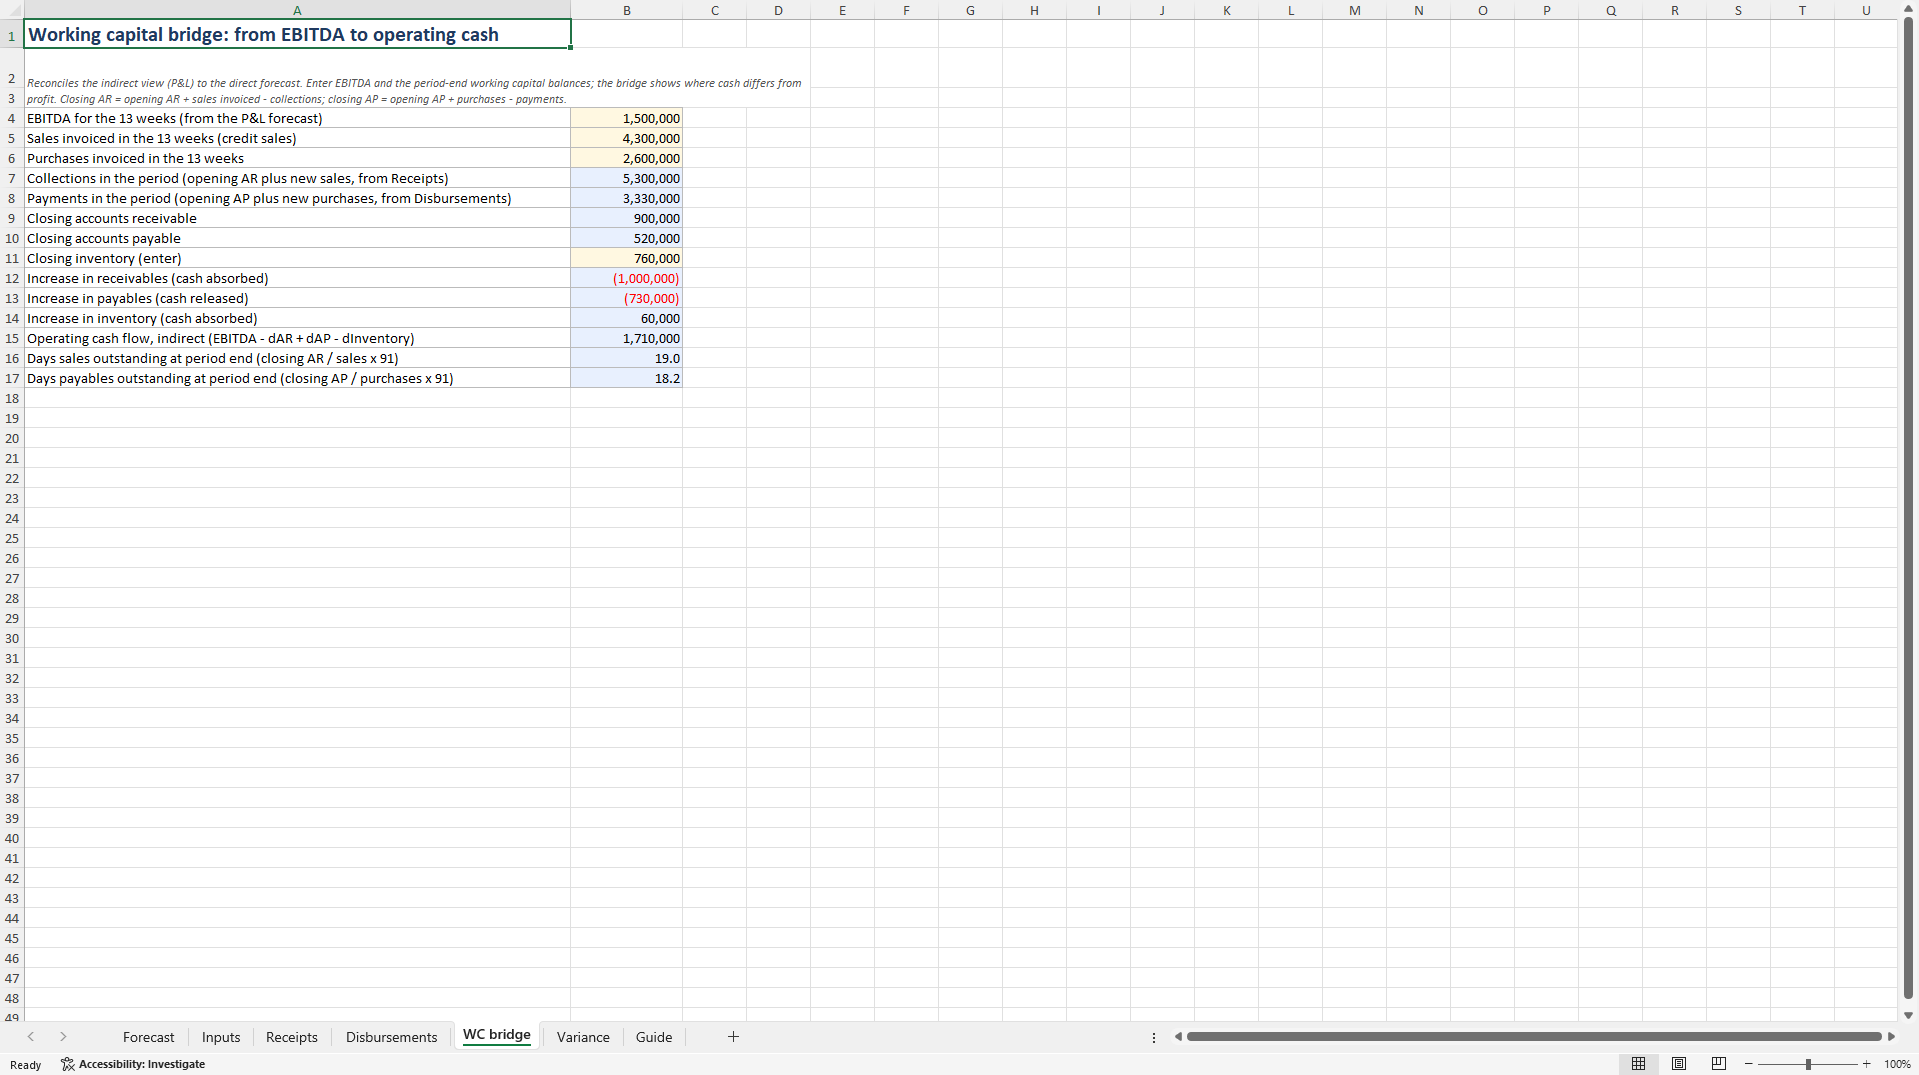The width and height of the screenshot is (1919, 1075).
Task: Select closing accounts payable value 520,000
Action: [627, 238]
